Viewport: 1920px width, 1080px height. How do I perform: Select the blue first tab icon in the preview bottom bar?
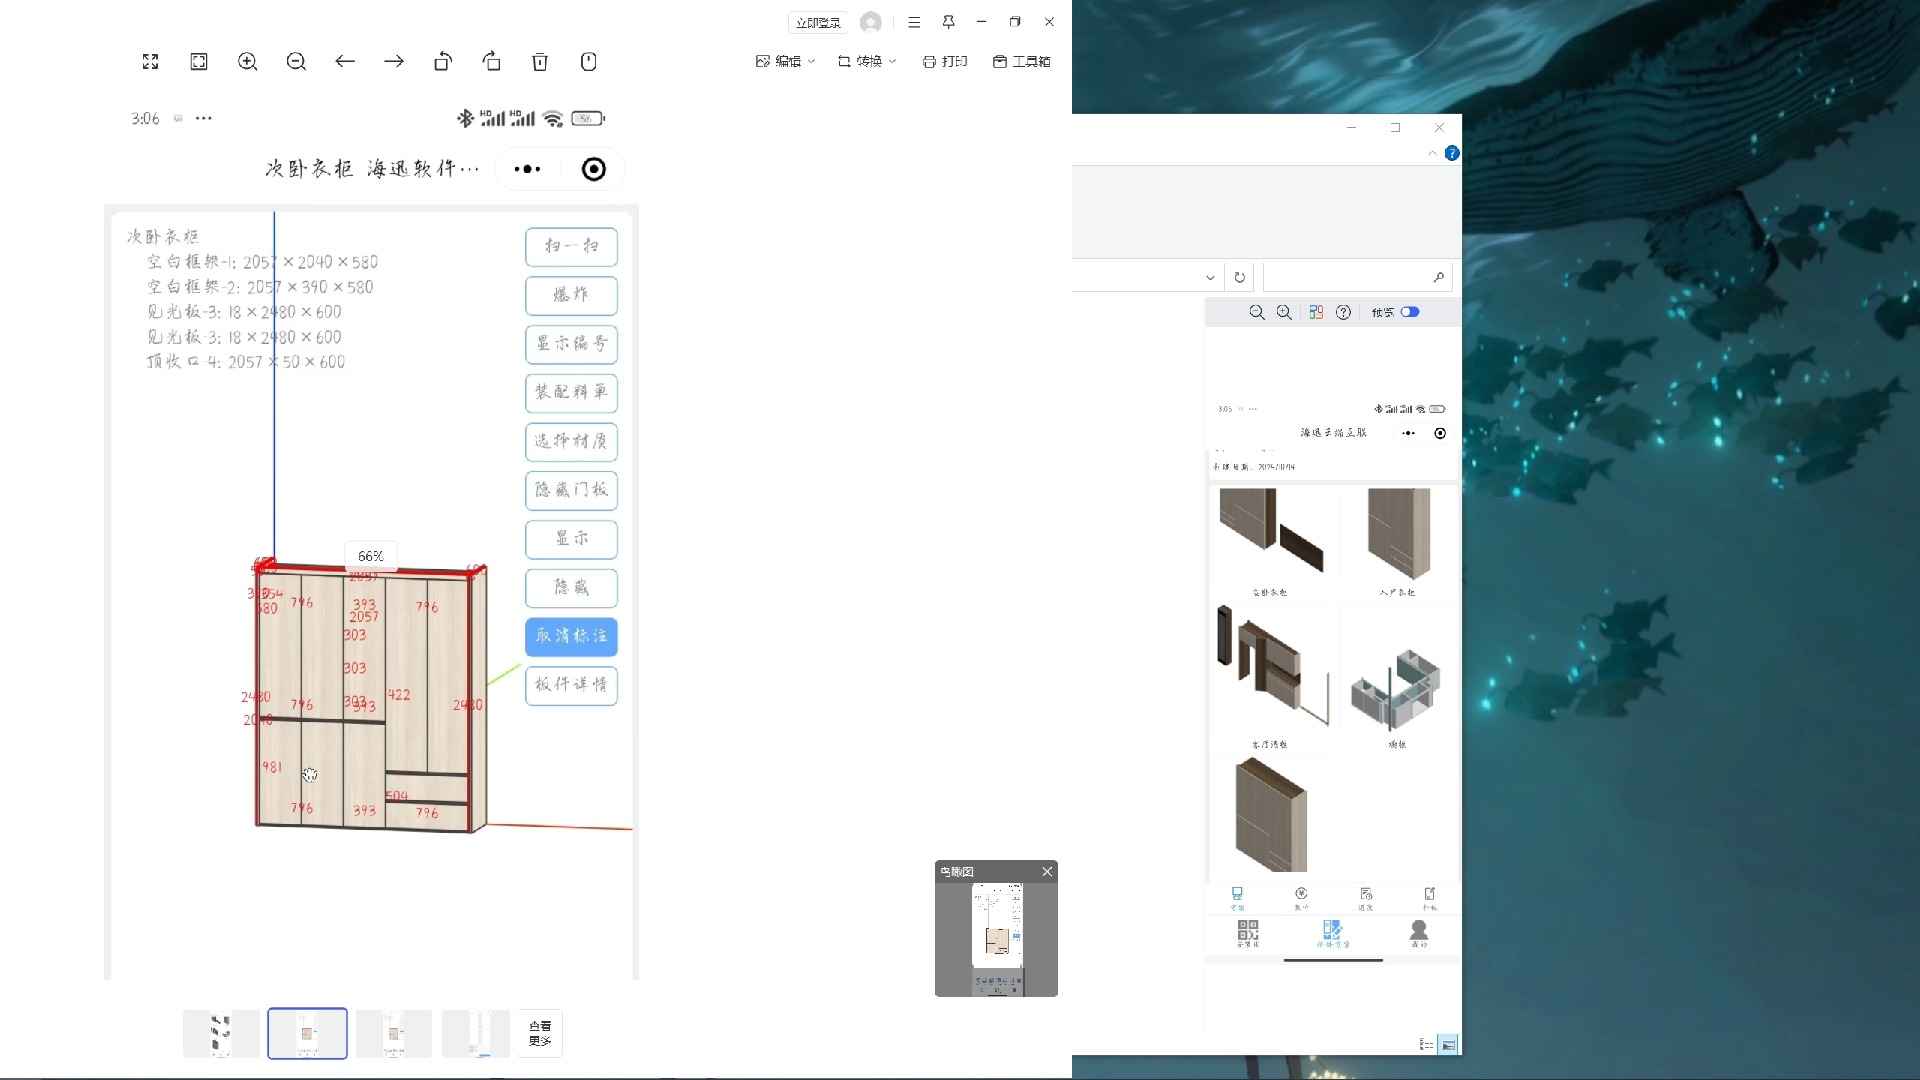[1237, 898]
